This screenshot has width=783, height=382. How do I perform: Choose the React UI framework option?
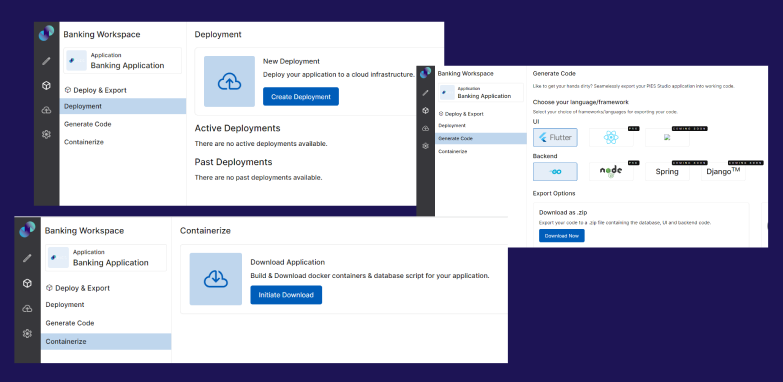pos(611,137)
